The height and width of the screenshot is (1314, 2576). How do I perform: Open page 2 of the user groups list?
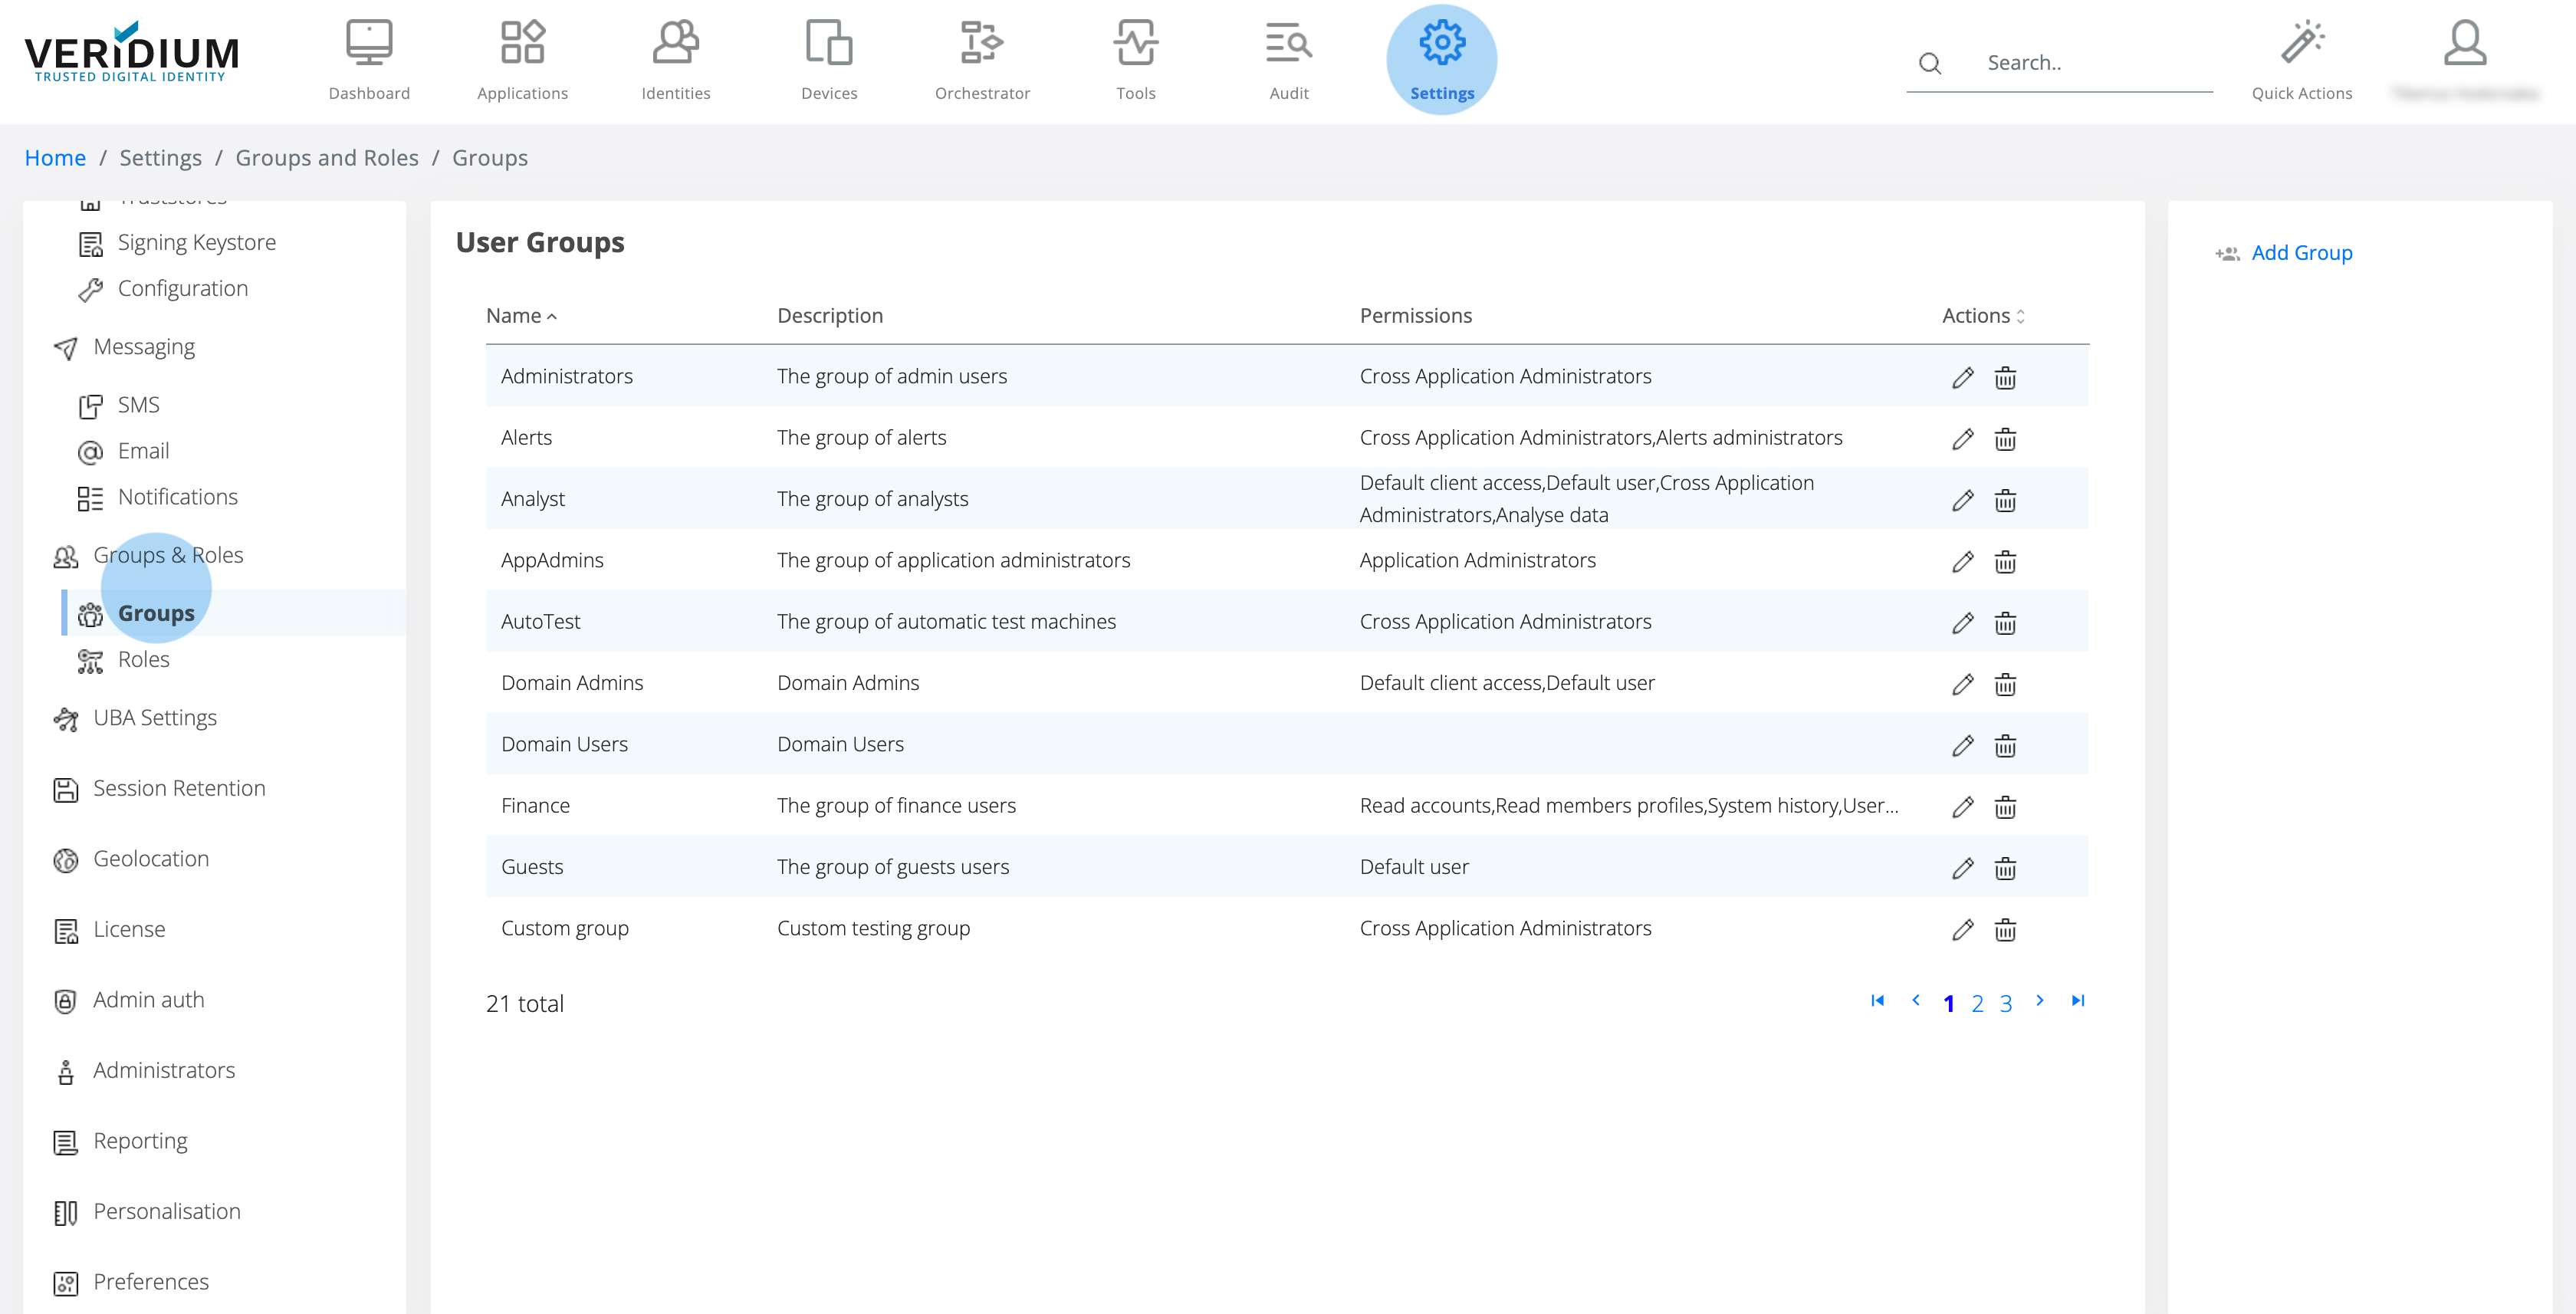point(1977,1002)
